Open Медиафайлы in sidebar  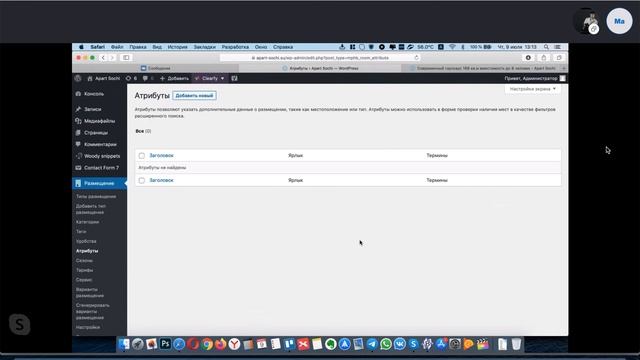99,121
